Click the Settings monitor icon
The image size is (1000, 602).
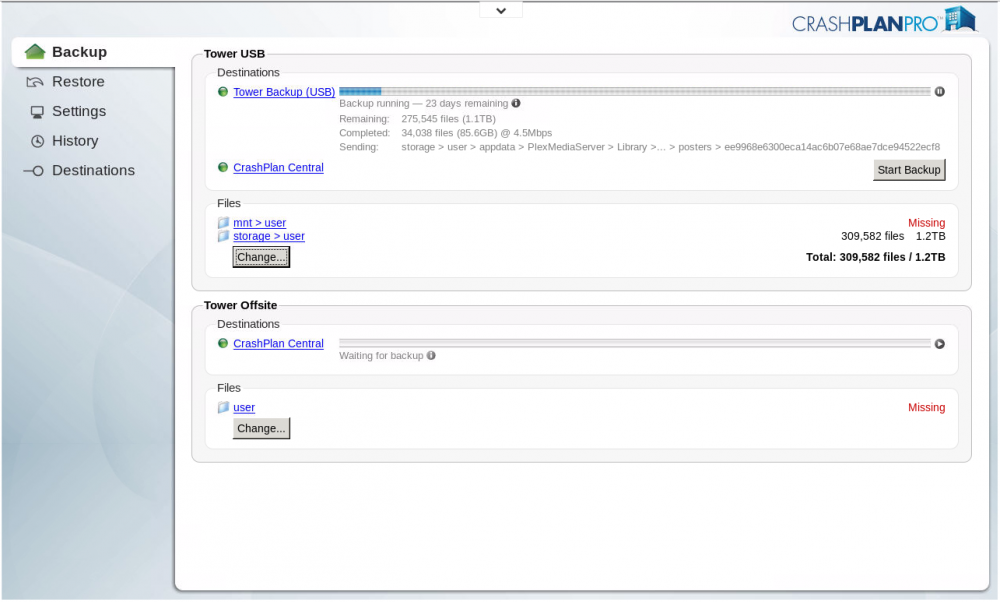[x=37, y=112]
